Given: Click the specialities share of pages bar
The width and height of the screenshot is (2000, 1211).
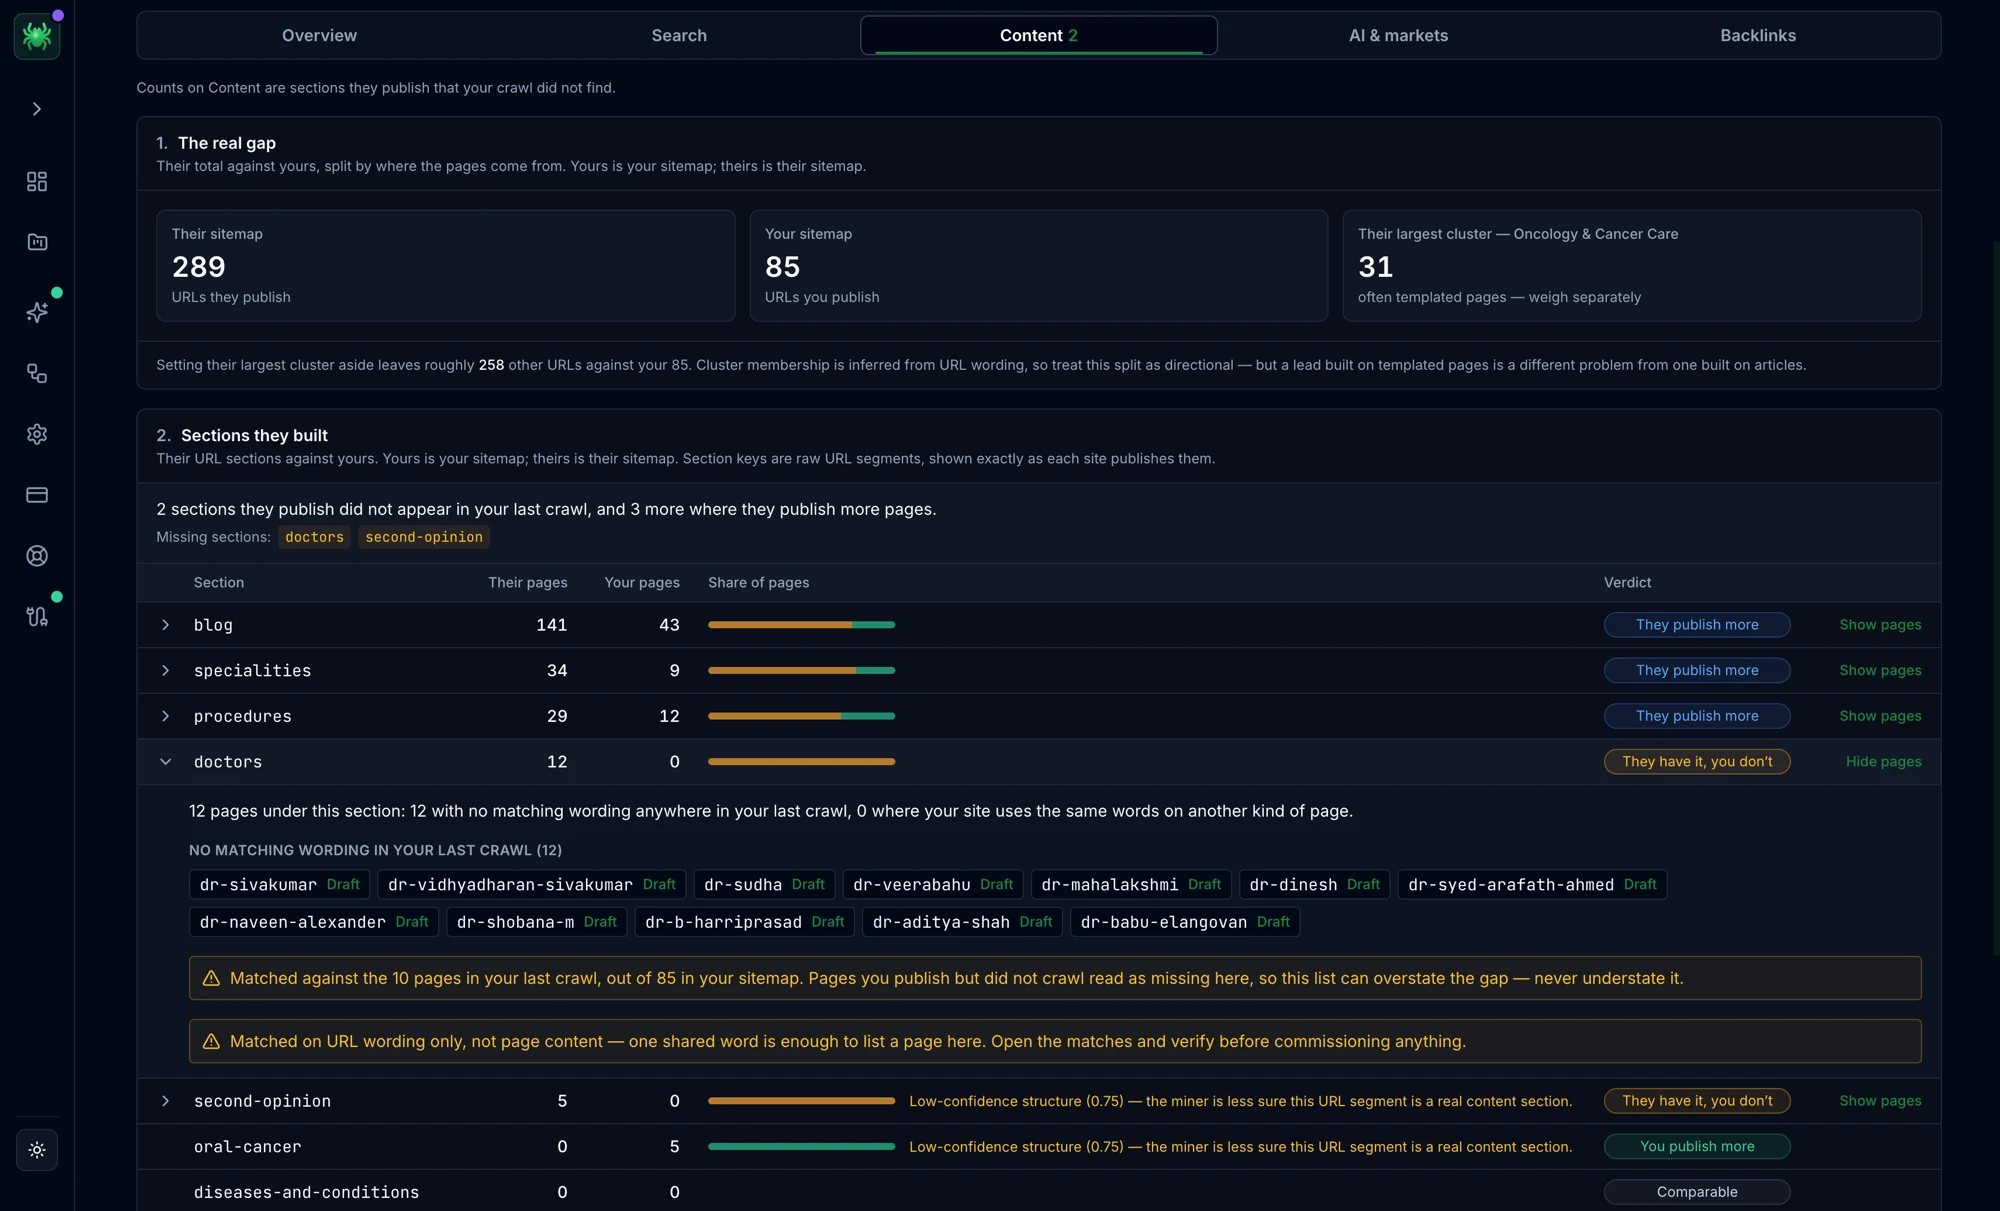Looking at the screenshot, I should [x=801, y=671].
